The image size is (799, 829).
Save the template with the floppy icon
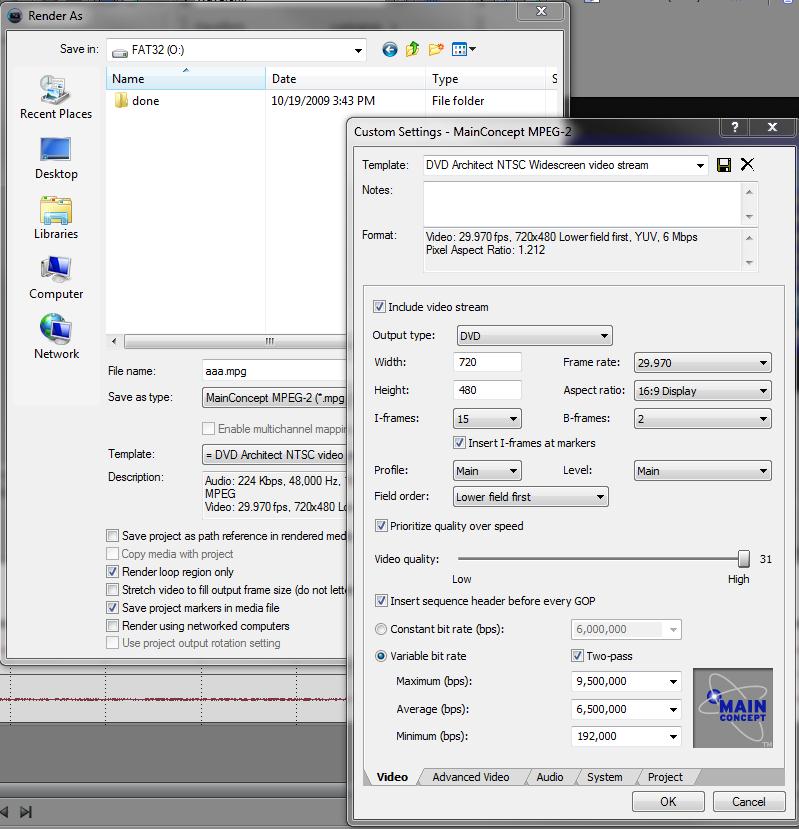(x=724, y=165)
